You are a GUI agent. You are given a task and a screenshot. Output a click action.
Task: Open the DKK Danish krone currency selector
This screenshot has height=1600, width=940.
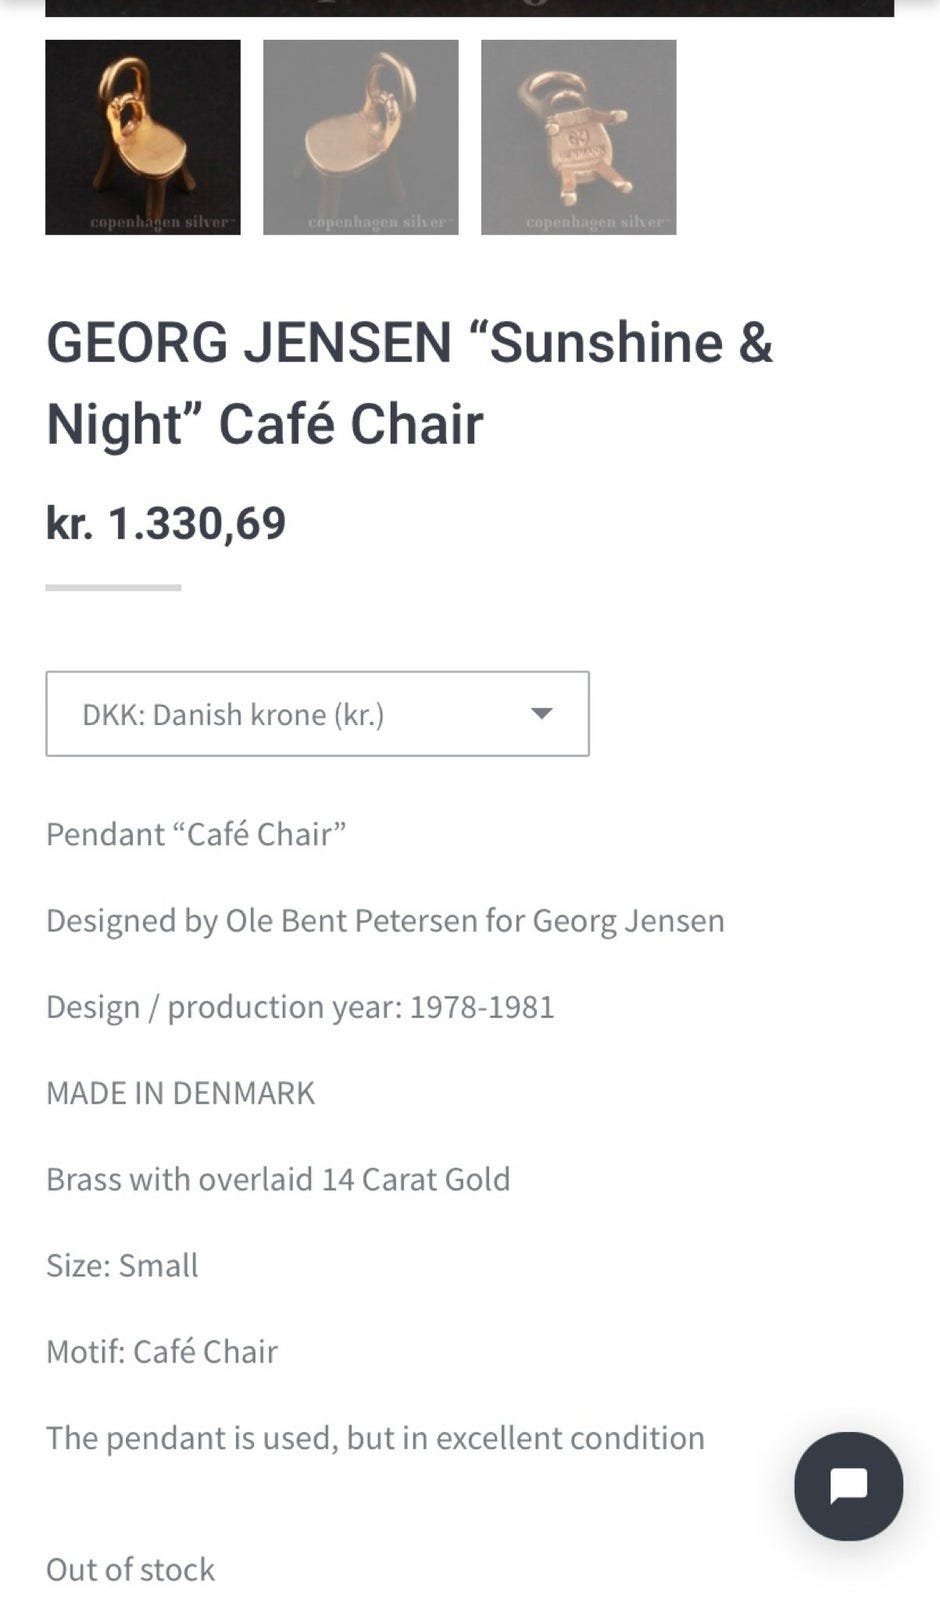tap(317, 714)
